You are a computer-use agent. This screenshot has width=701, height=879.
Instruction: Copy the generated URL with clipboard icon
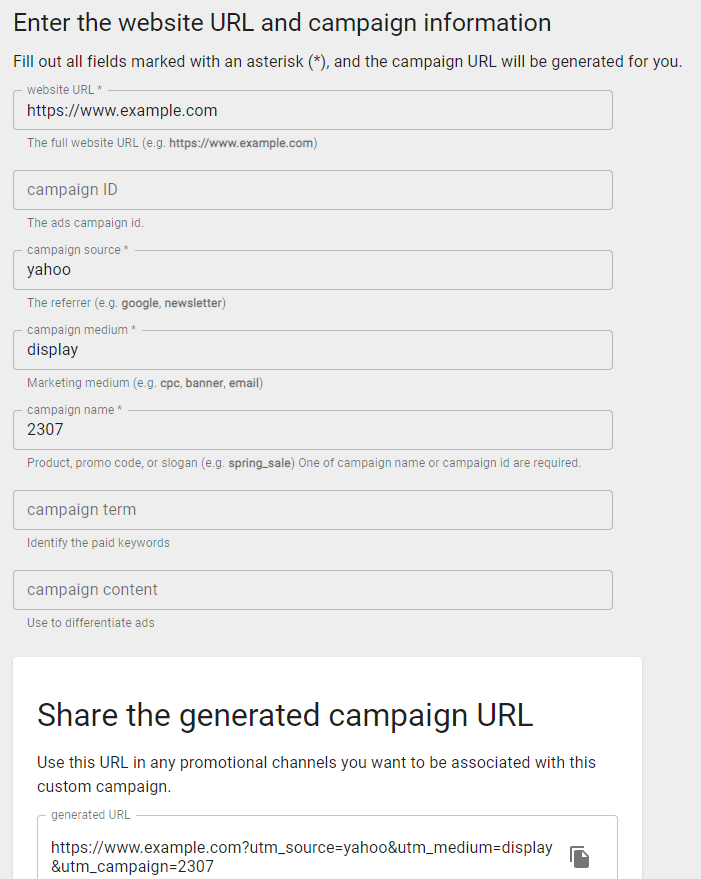pos(579,857)
